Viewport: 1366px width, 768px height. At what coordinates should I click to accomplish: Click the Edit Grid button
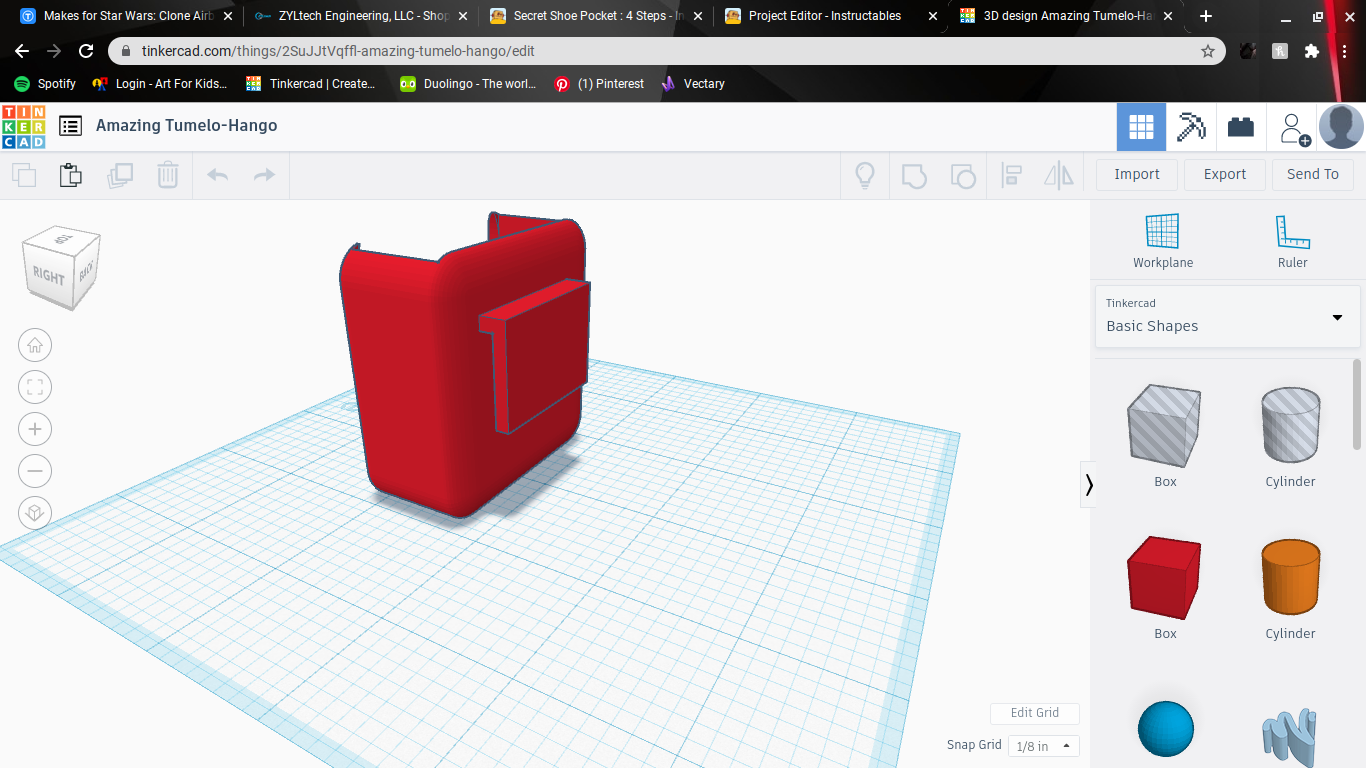[x=1035, y=713]
